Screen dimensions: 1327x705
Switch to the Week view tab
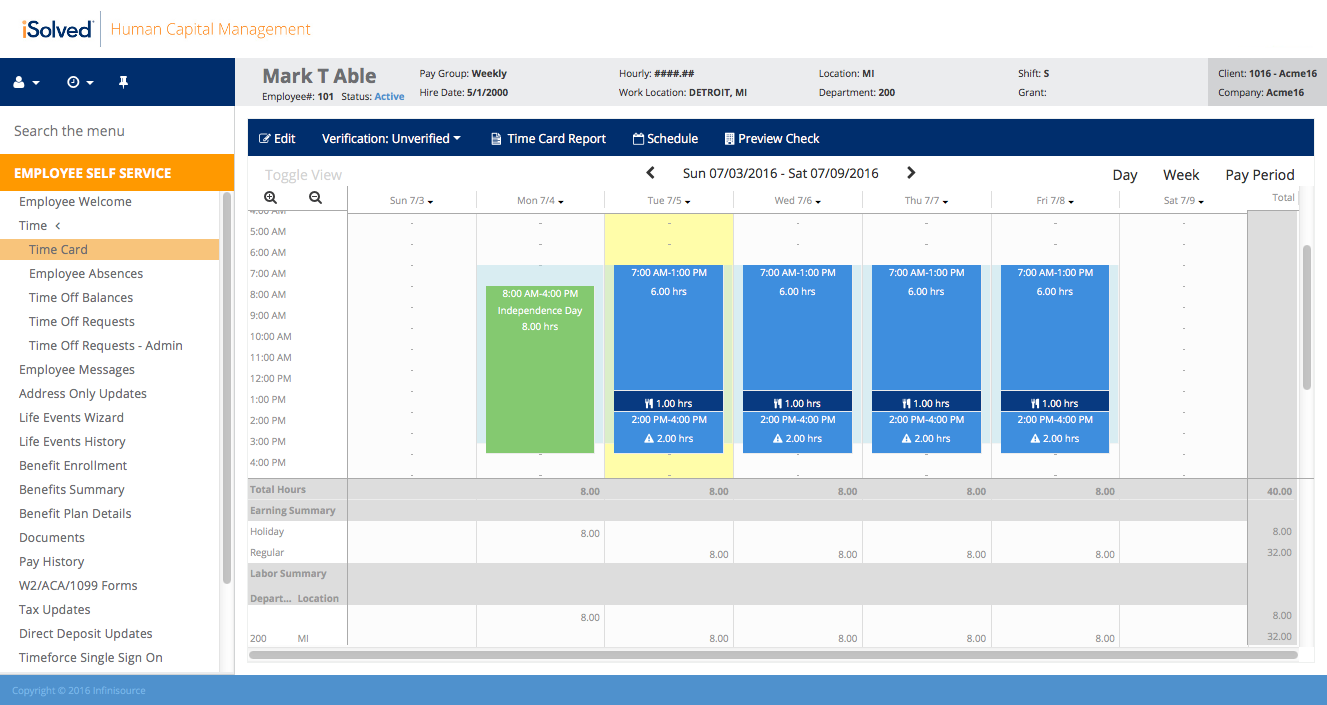[1180, 174]
